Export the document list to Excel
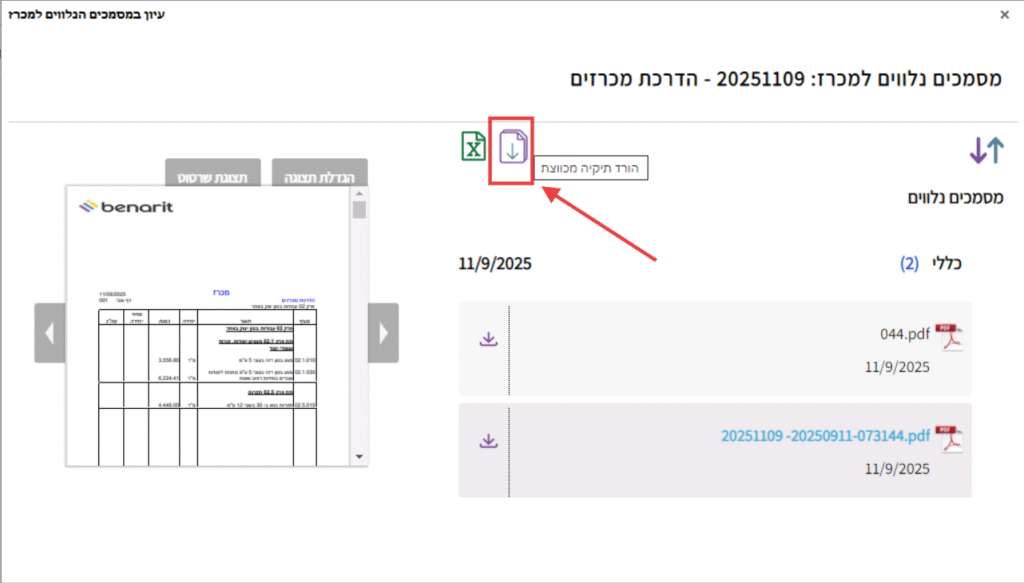The image size is (1024, 583). coord(473,147)
